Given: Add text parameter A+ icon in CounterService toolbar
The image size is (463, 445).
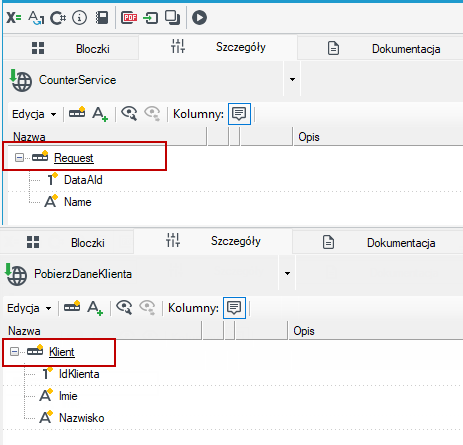Looking at the screenshot, I should coord(100,114).
